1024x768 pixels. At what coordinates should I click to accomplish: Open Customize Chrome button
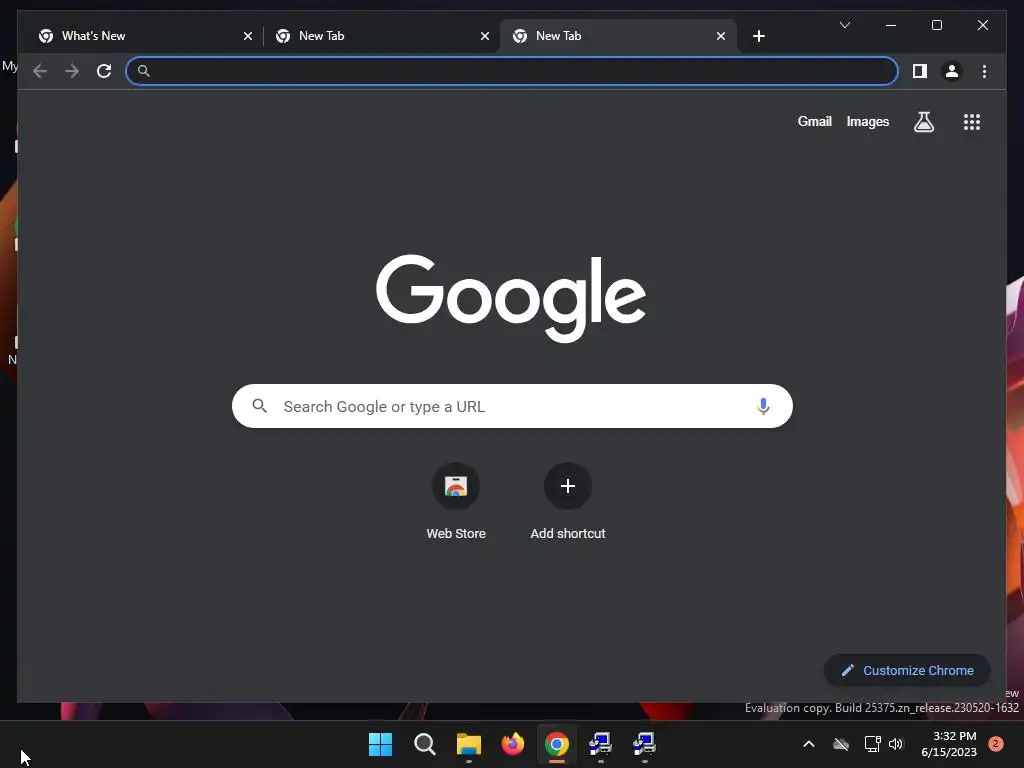(x=907, y=670)
